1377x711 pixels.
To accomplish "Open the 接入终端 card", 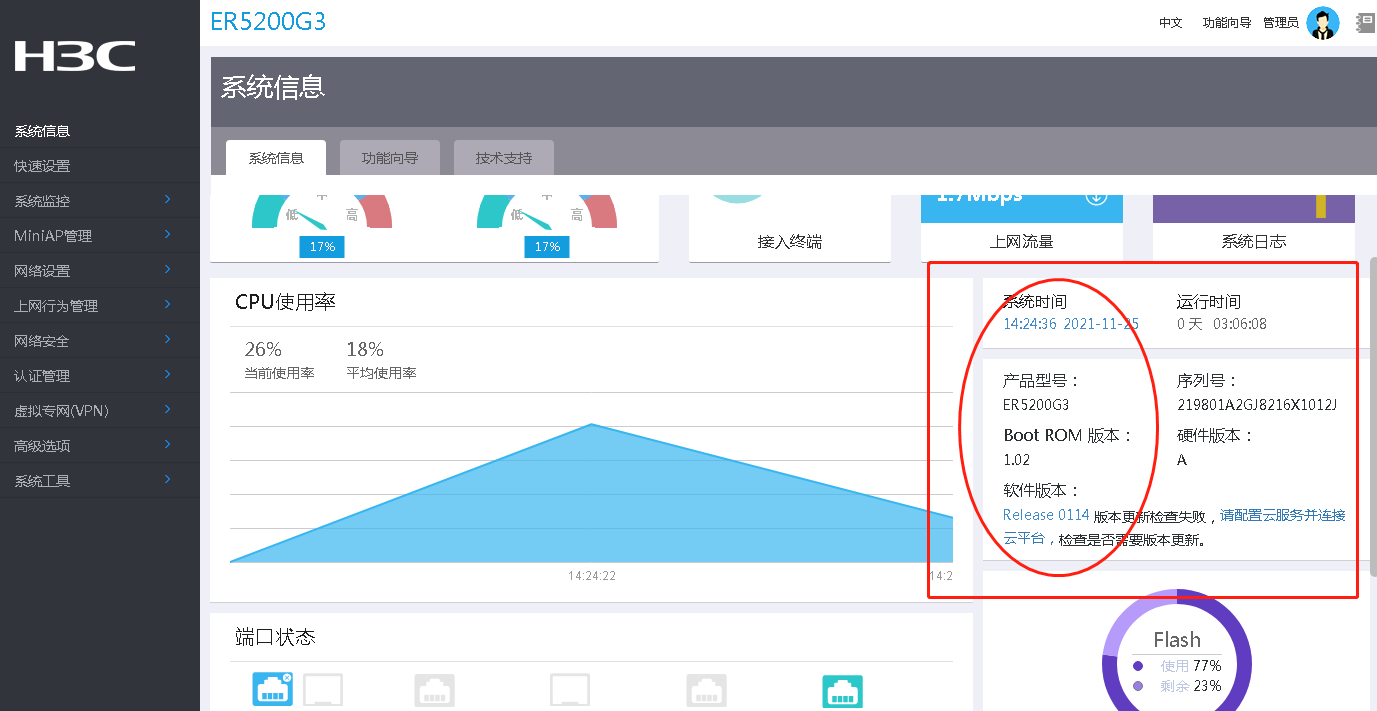I will click(x=790, y=228).
